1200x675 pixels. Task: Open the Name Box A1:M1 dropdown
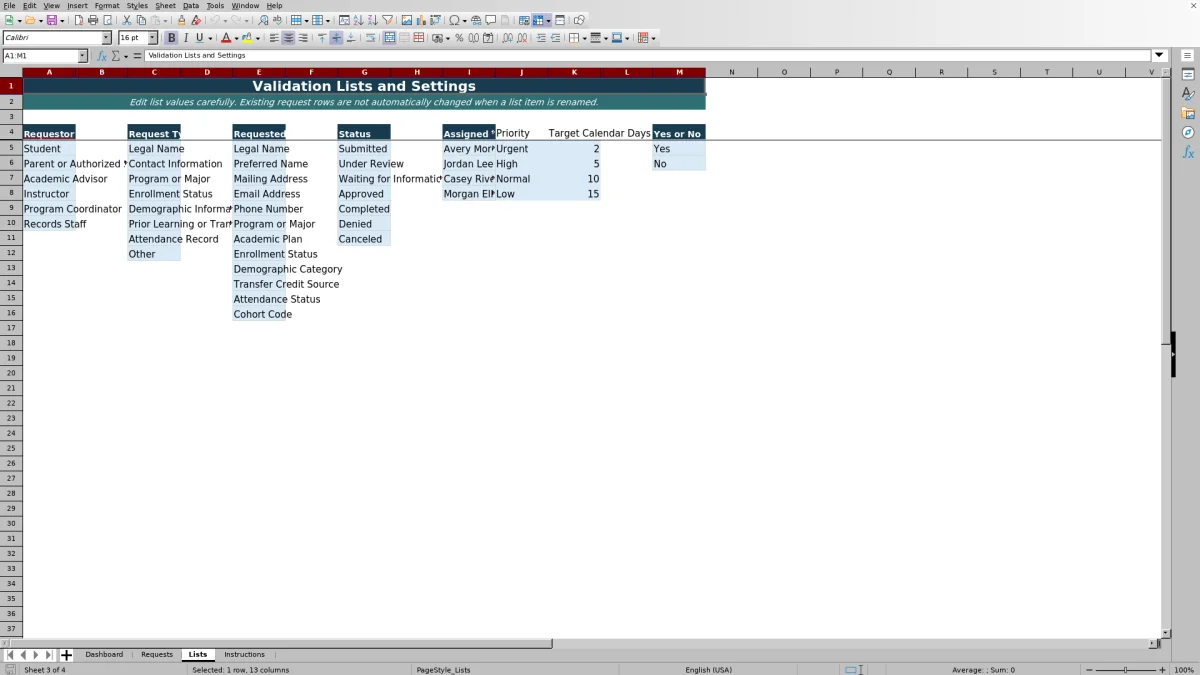click(x=82, y=56)
